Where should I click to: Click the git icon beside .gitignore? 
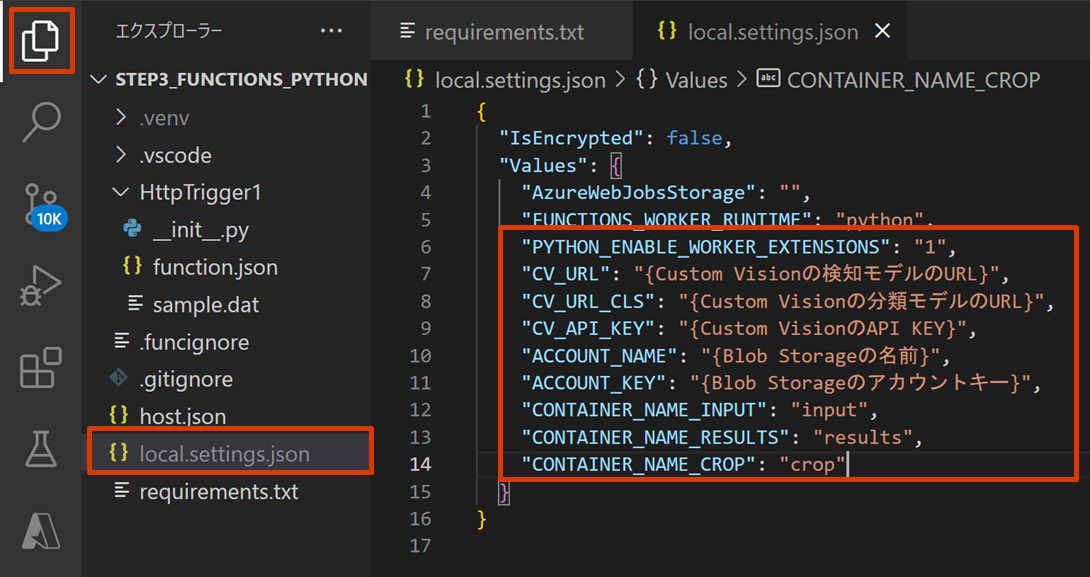pyautogui.click(x=119, y=377)
